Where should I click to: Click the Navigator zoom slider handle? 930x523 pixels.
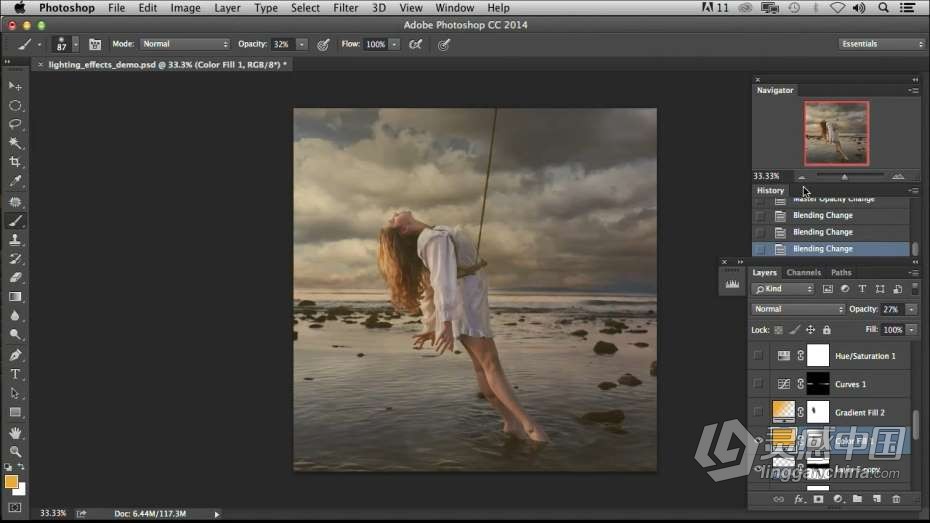(x=845, y=176)
